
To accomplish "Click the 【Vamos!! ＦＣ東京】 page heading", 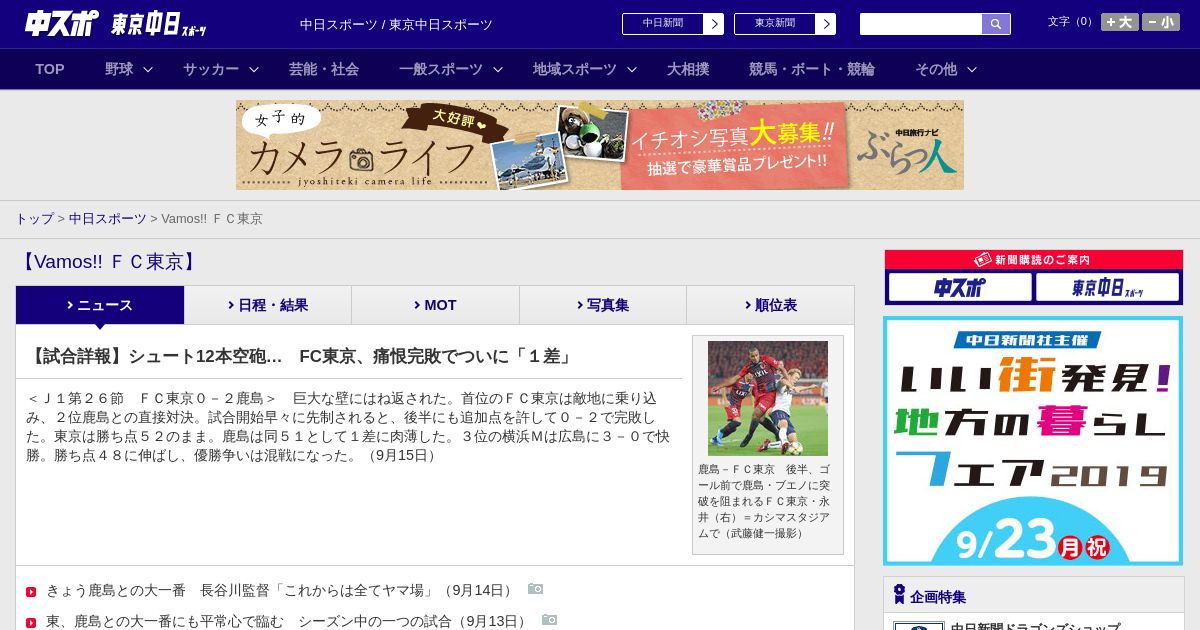I will point(109,262).
